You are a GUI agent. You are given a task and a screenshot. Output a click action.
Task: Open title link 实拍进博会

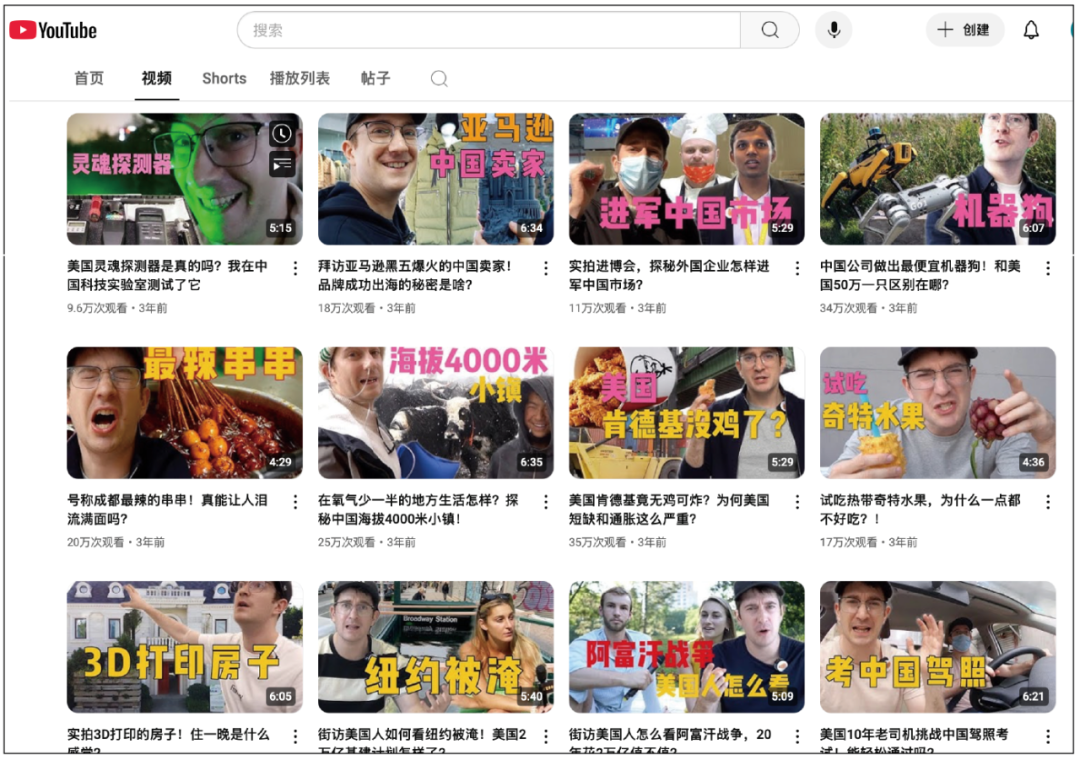pos(669,276)
